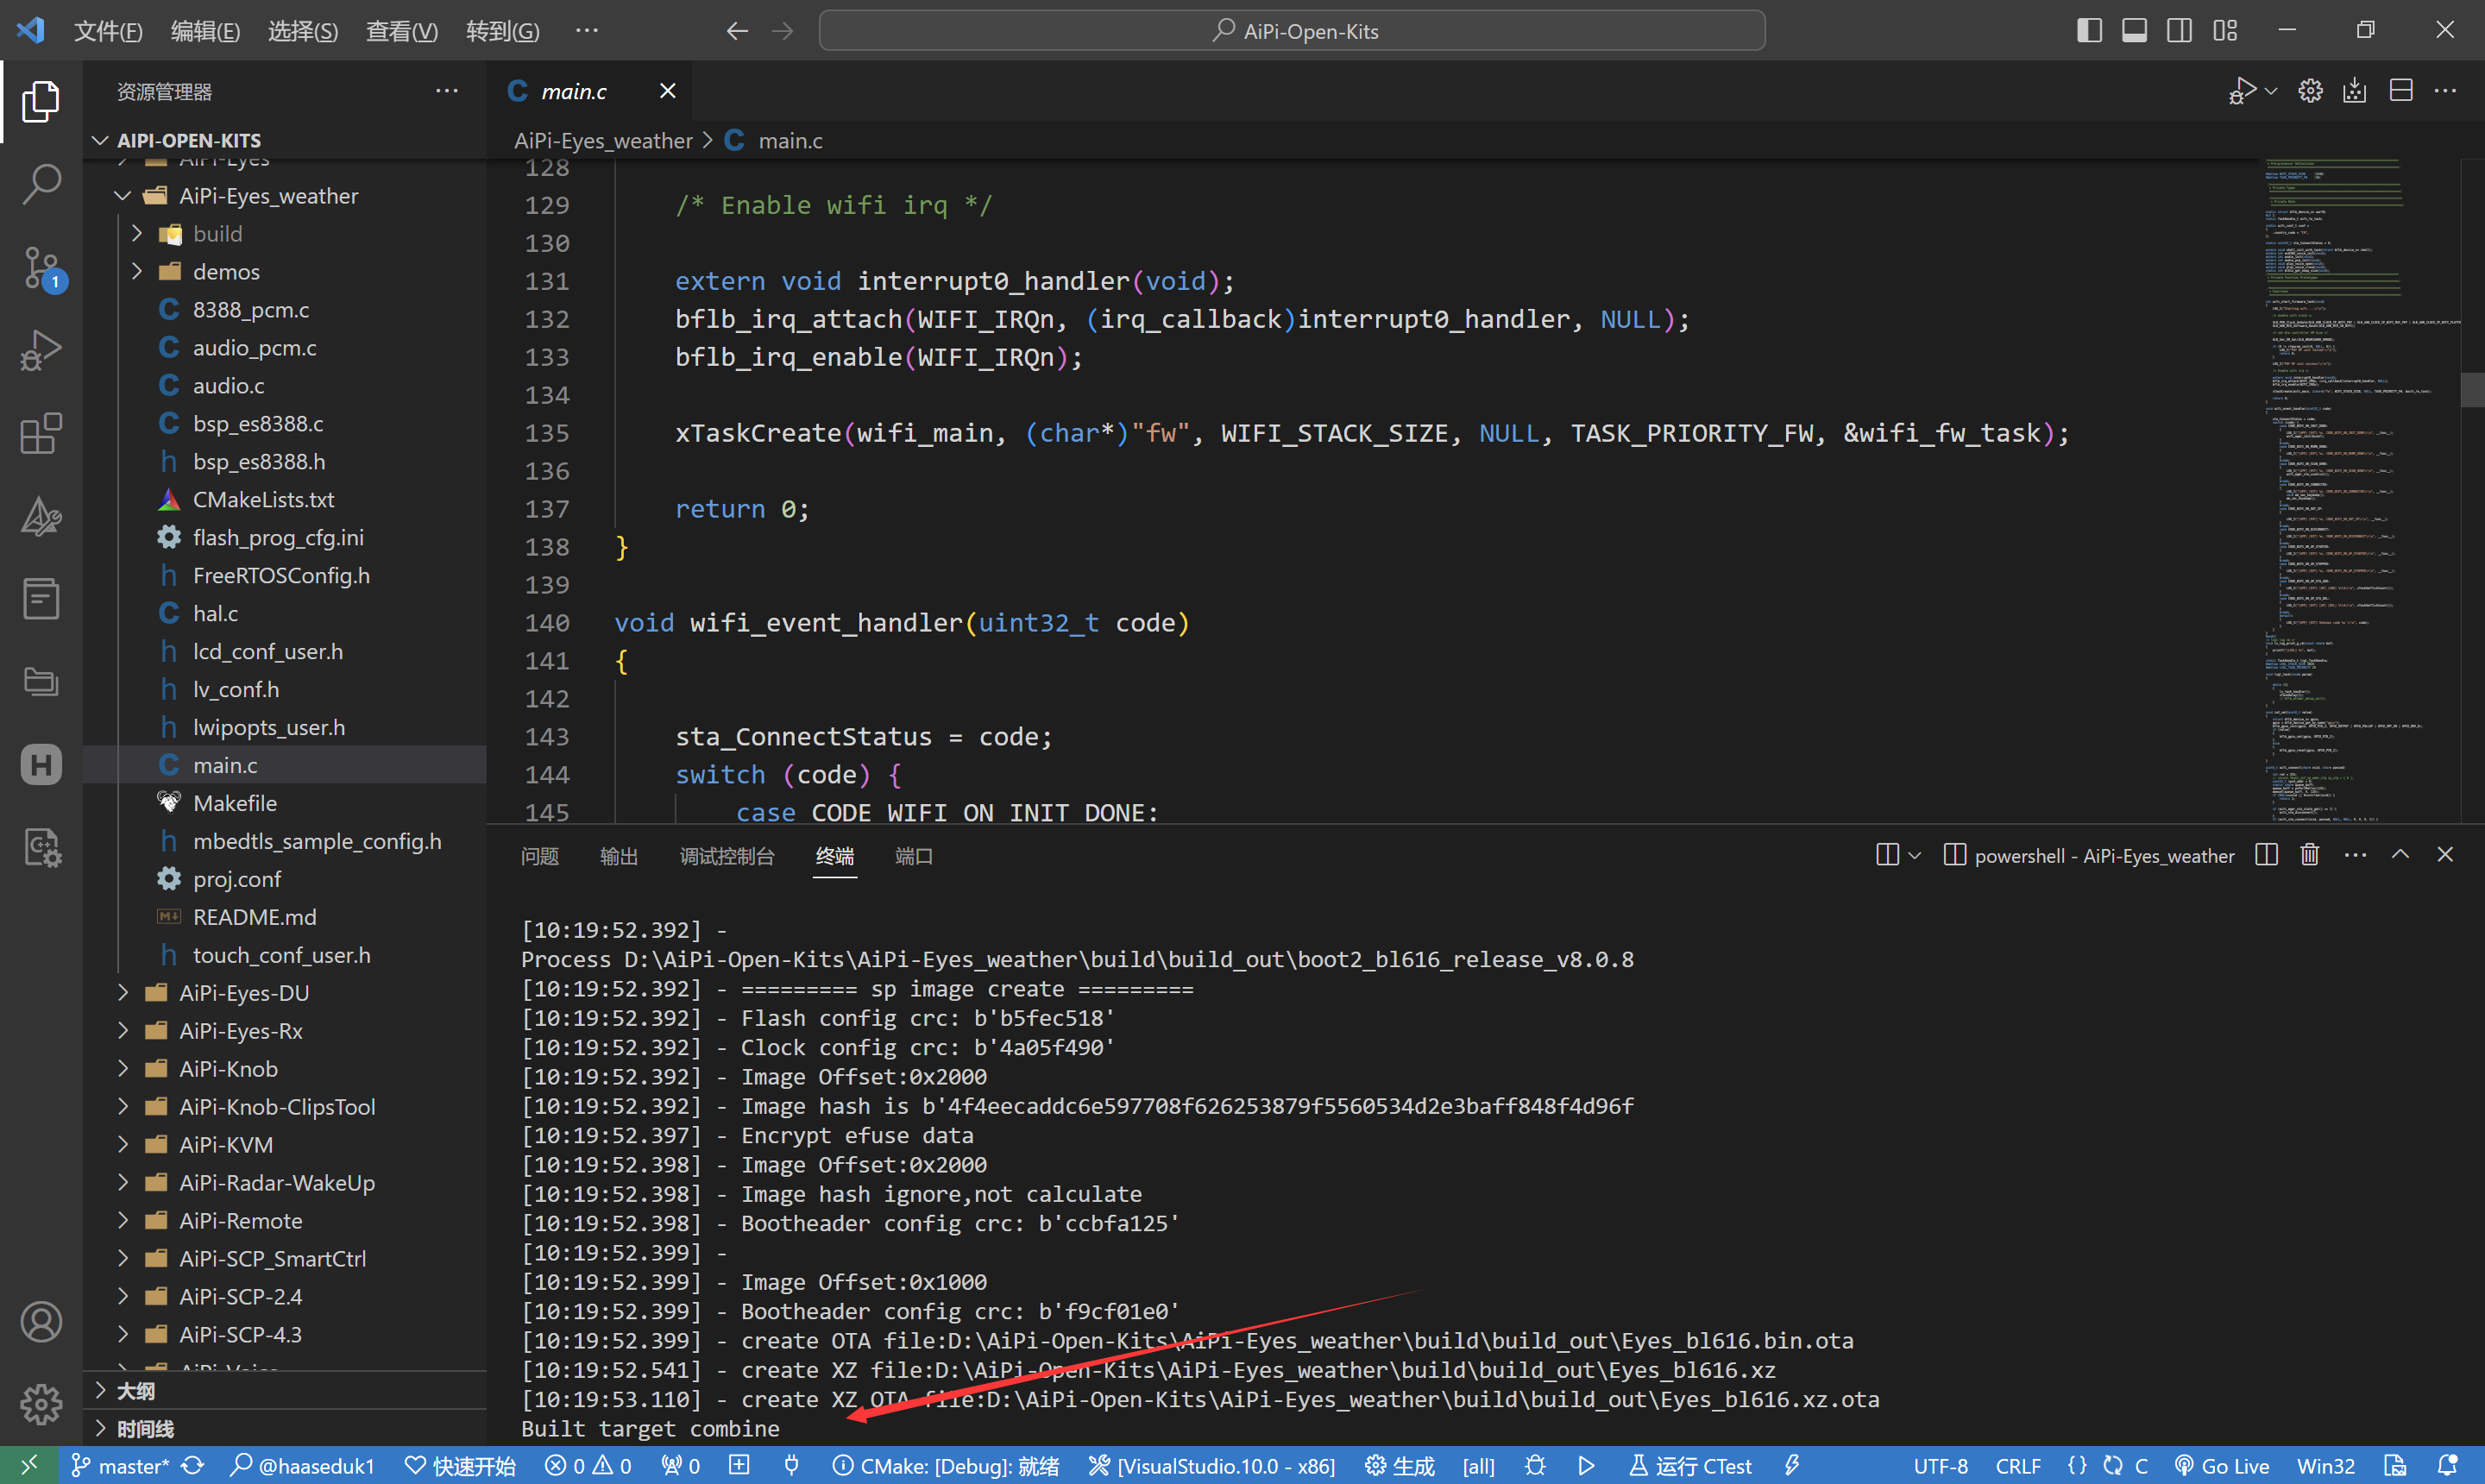This screenshot has height=1484, width=2485.
Task: Navigate forward with the arrow in title bar
Action: pyautogui.click(x=783, y=31)
